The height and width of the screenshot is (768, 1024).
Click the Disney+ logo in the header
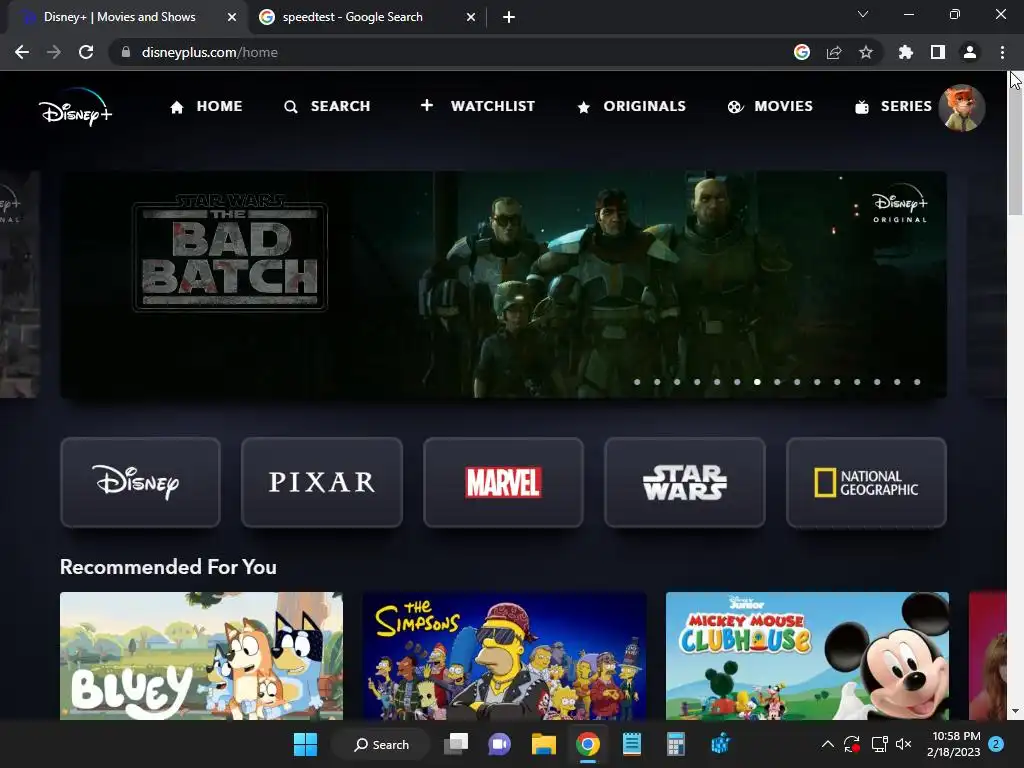point(75,107)
